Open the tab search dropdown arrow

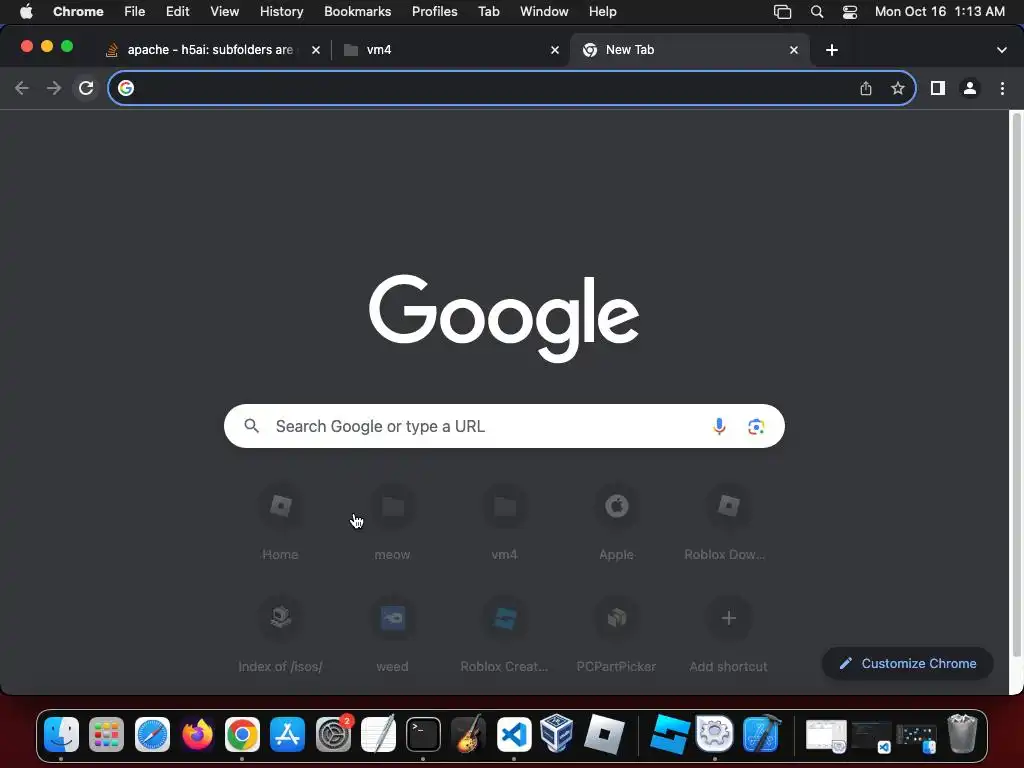[x=1002, y=50]
